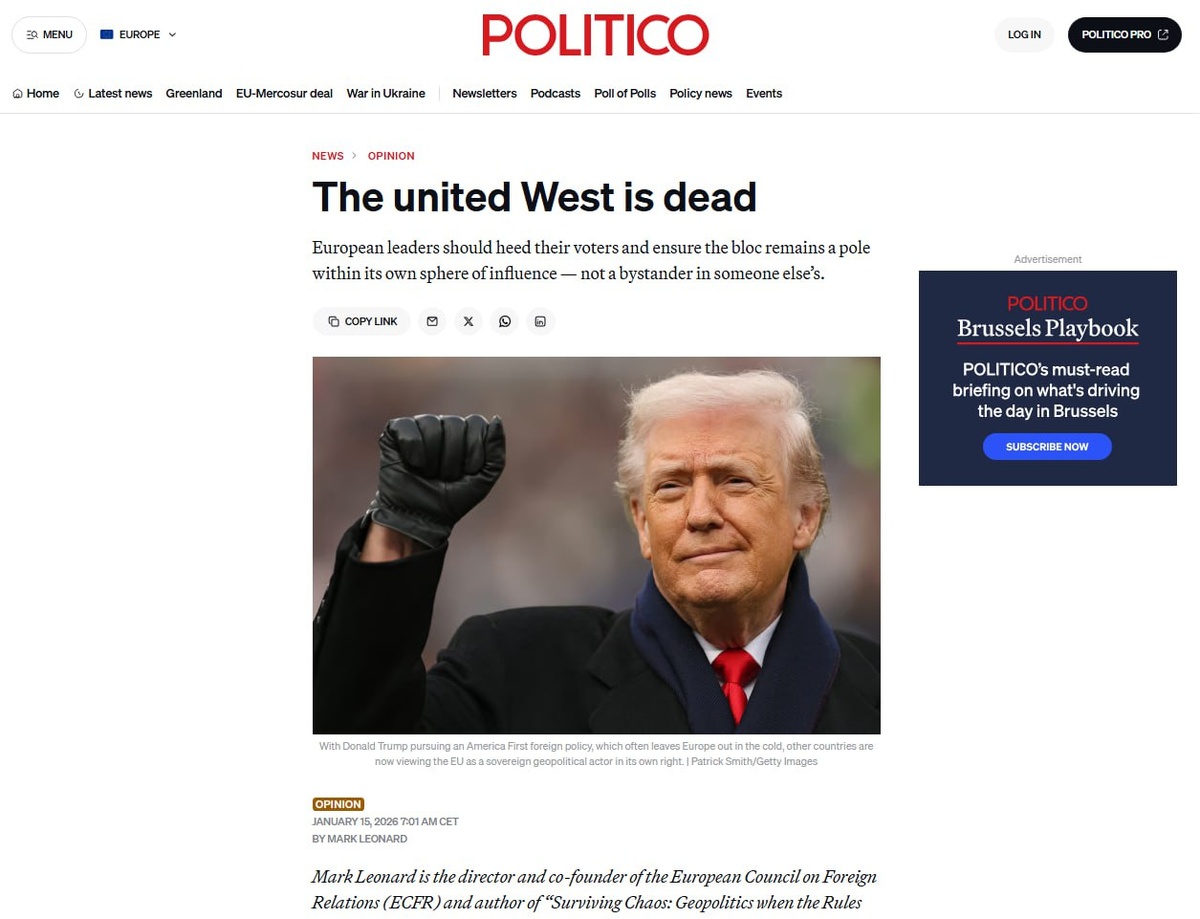Click the Copy Link button
This screenshot has height=919, width=1200.
[362, 321]
